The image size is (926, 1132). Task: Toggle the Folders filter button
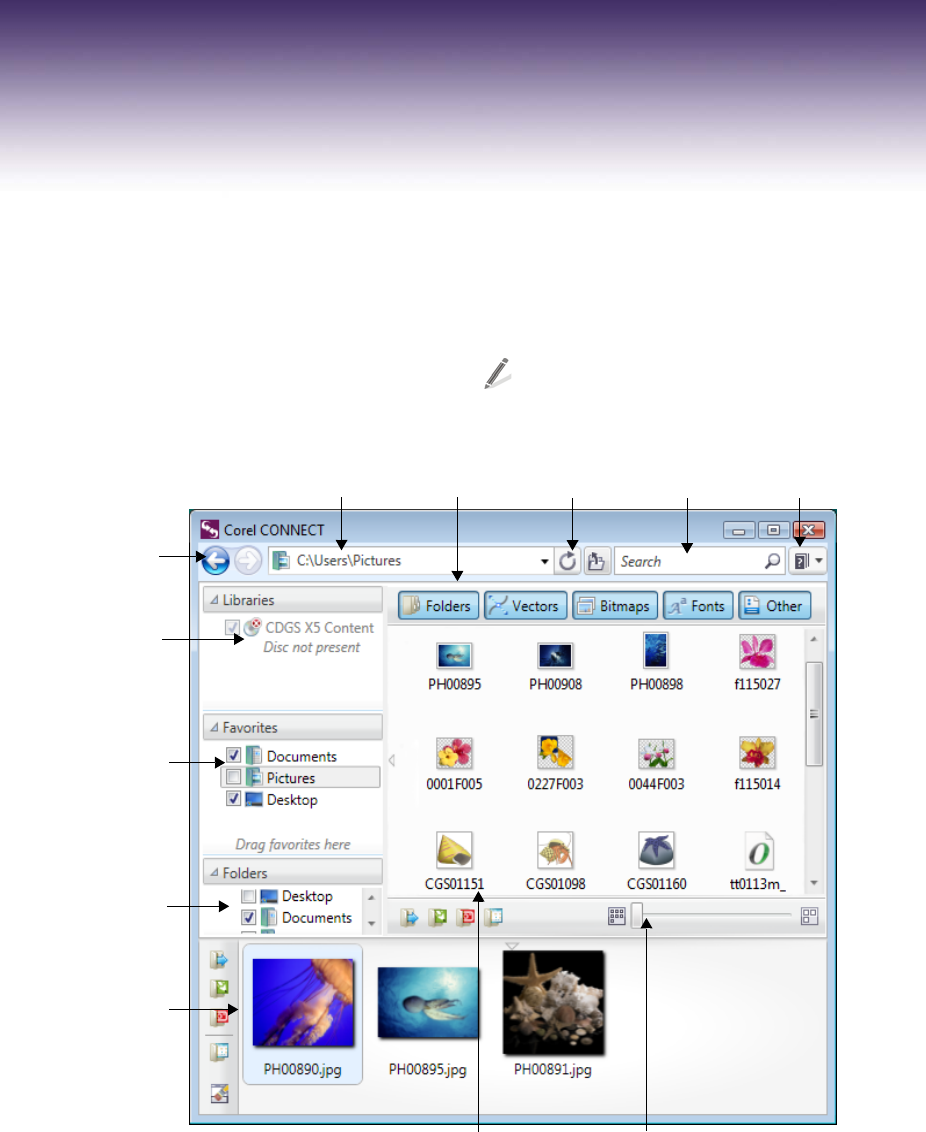(438, 606)
